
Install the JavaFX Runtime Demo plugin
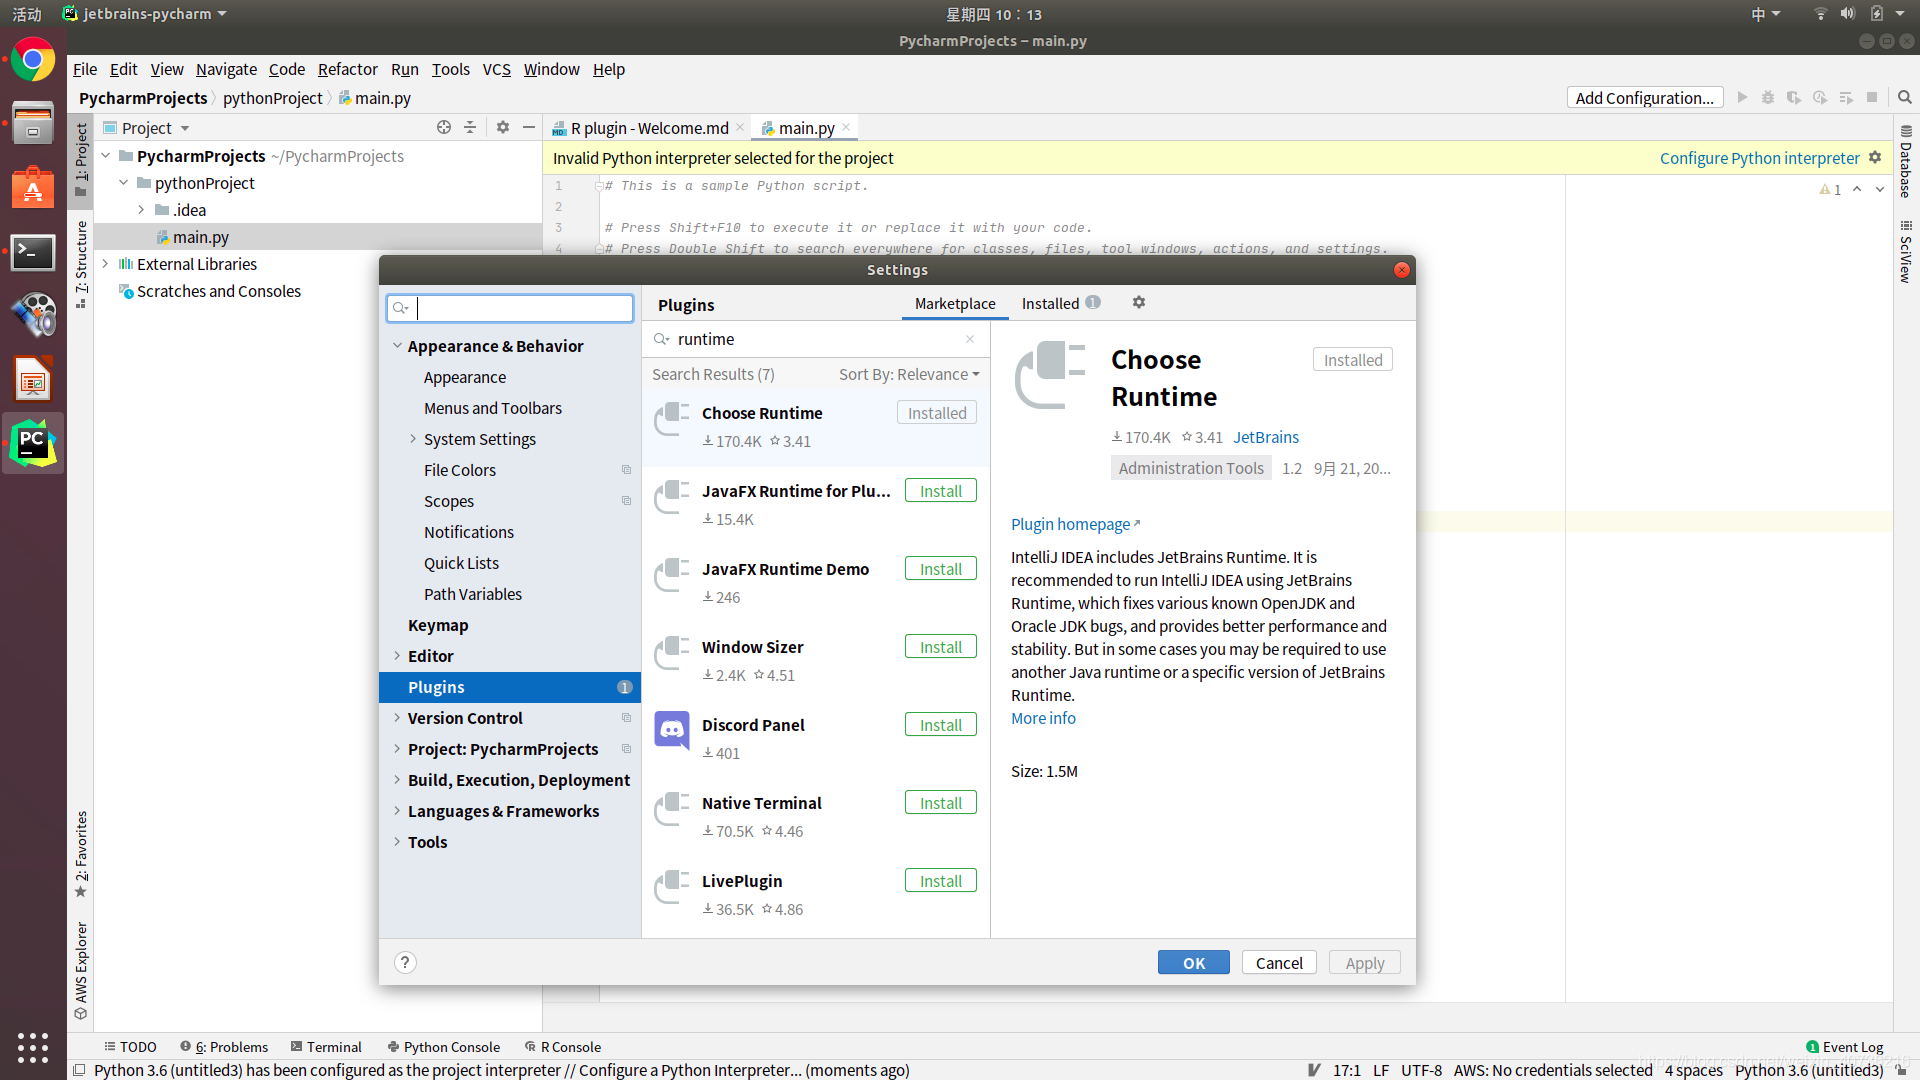[940, 569]
